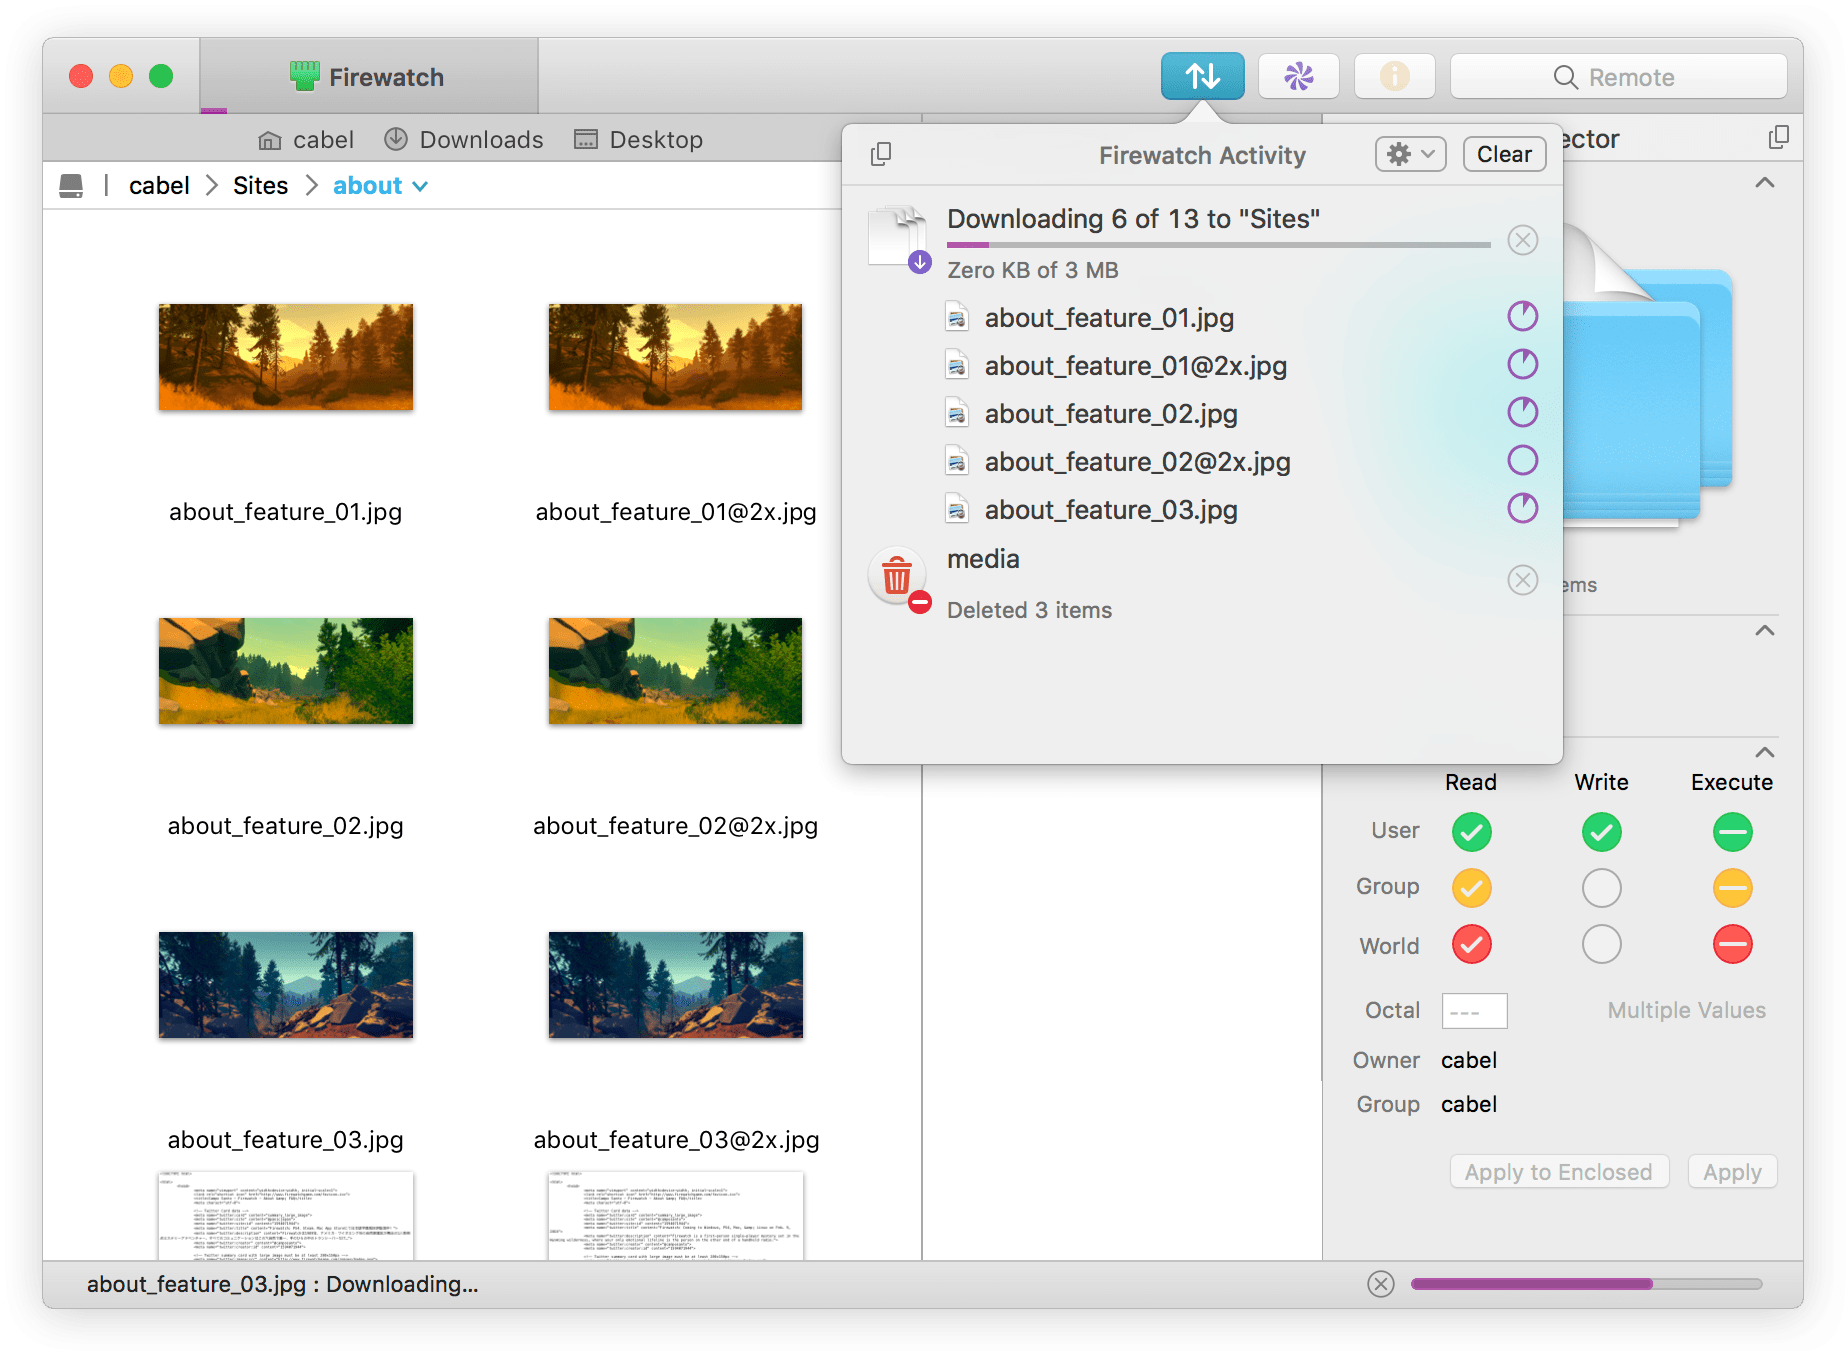The width and height of the screenshot is (1846, 1356).
Task: Toggle User Write permission
Action: pos(1601,832)
